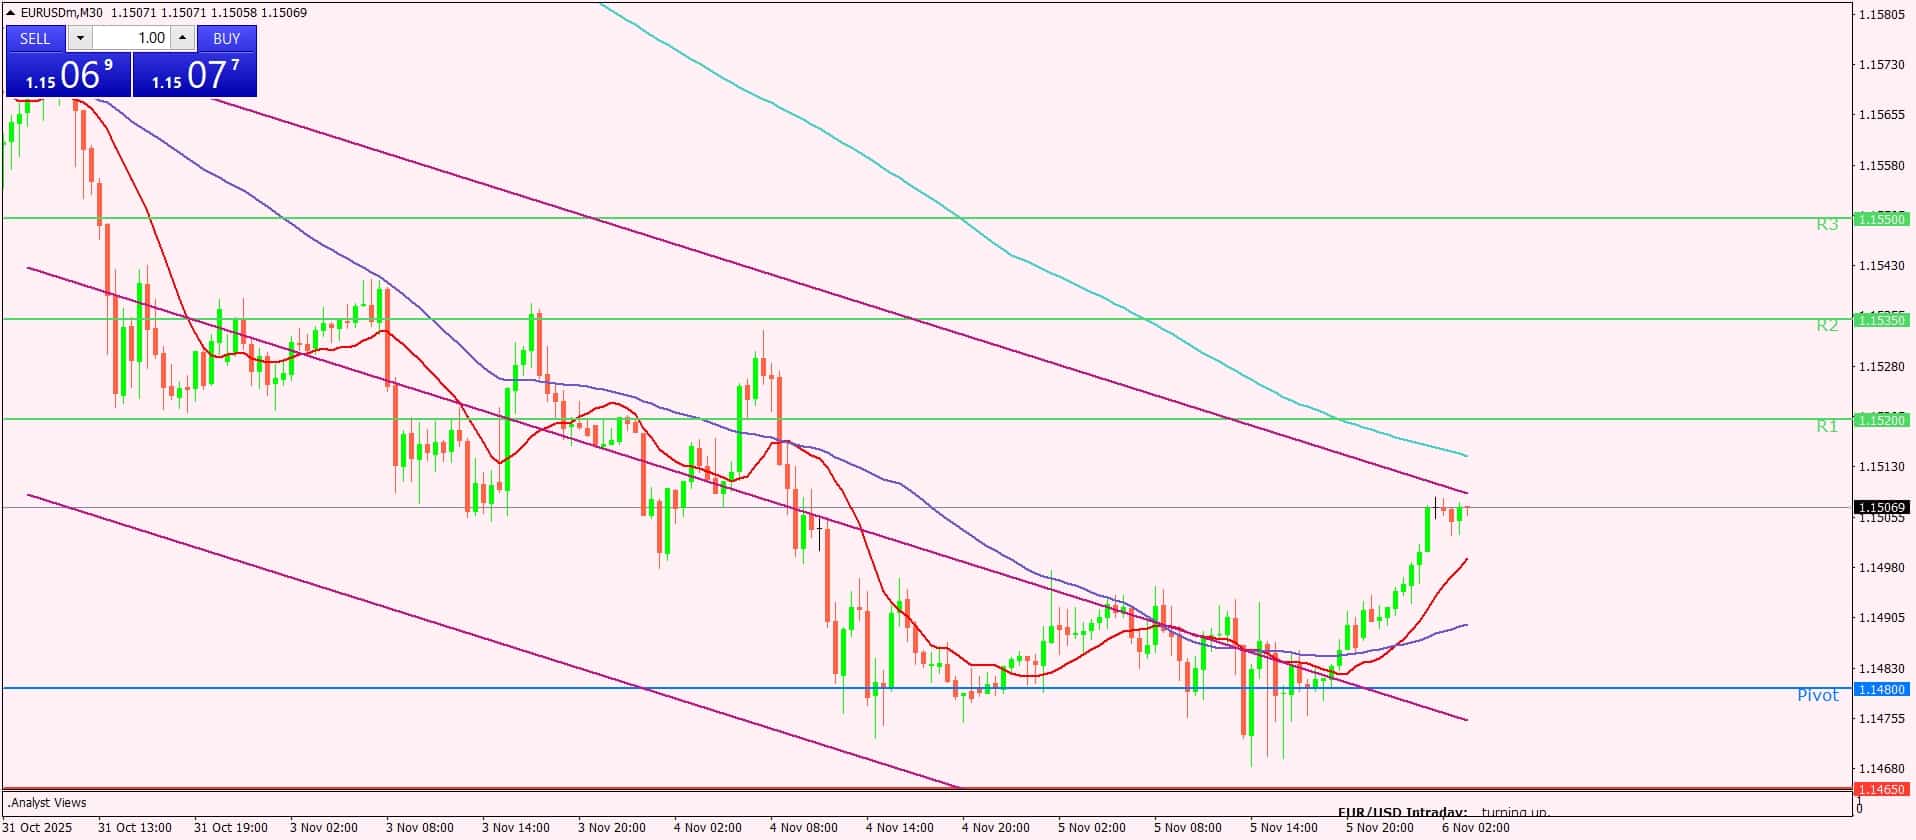Select the EURUSDm,M30 chart title

62,13
